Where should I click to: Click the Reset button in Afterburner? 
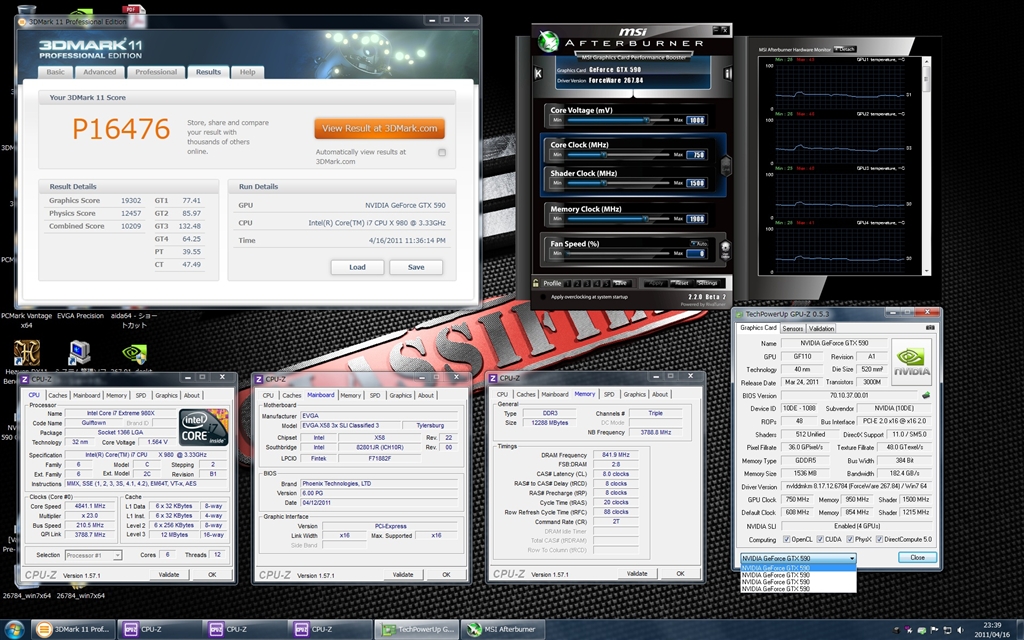point(681,283)
